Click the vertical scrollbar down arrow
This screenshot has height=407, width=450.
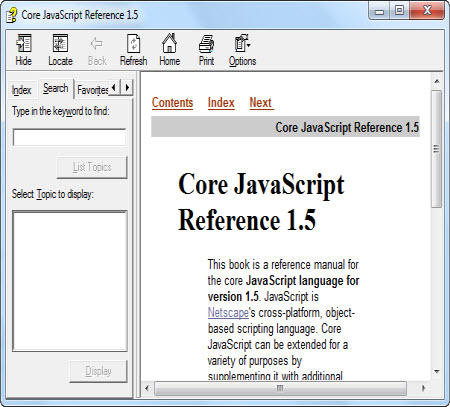point(437,371)
